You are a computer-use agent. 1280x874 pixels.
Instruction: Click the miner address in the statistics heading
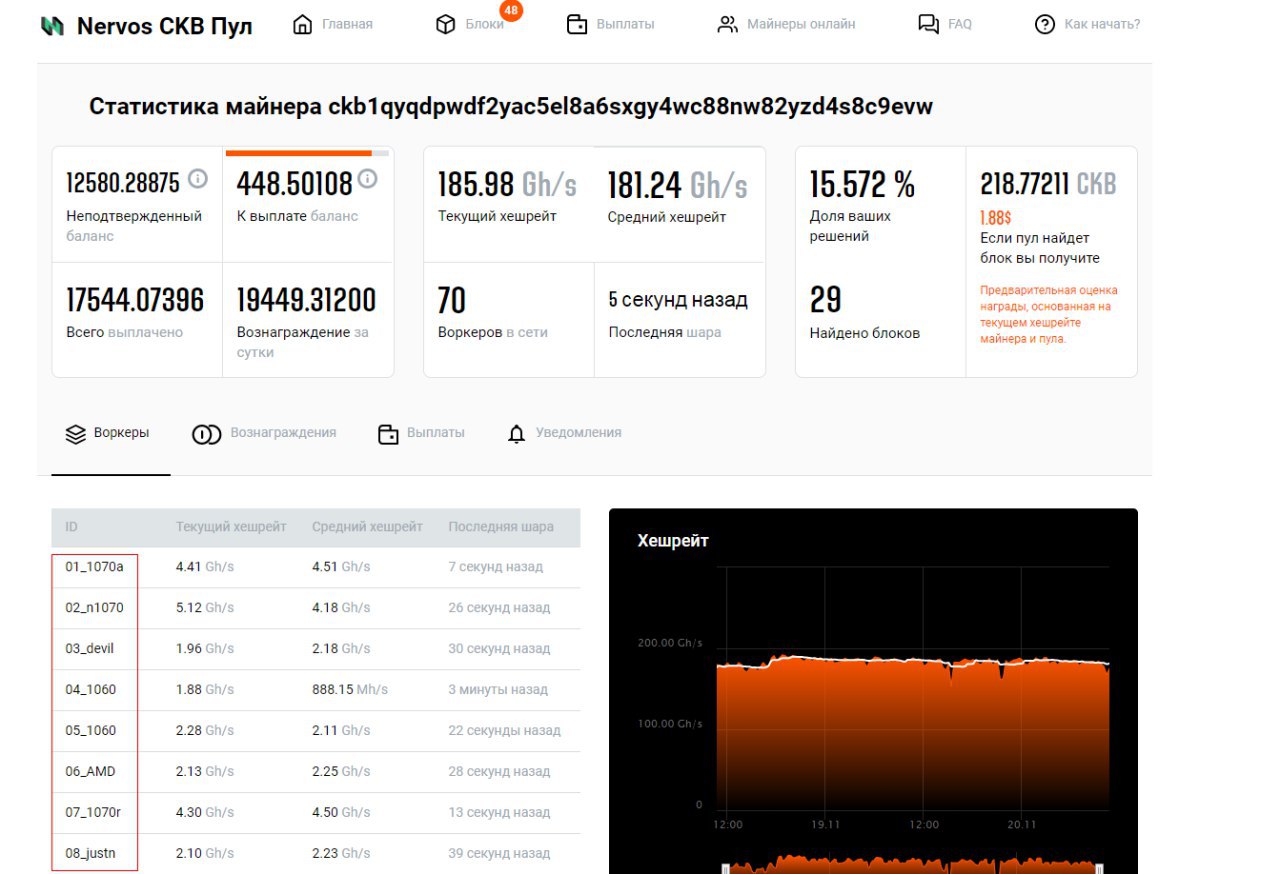coord(630,107)
